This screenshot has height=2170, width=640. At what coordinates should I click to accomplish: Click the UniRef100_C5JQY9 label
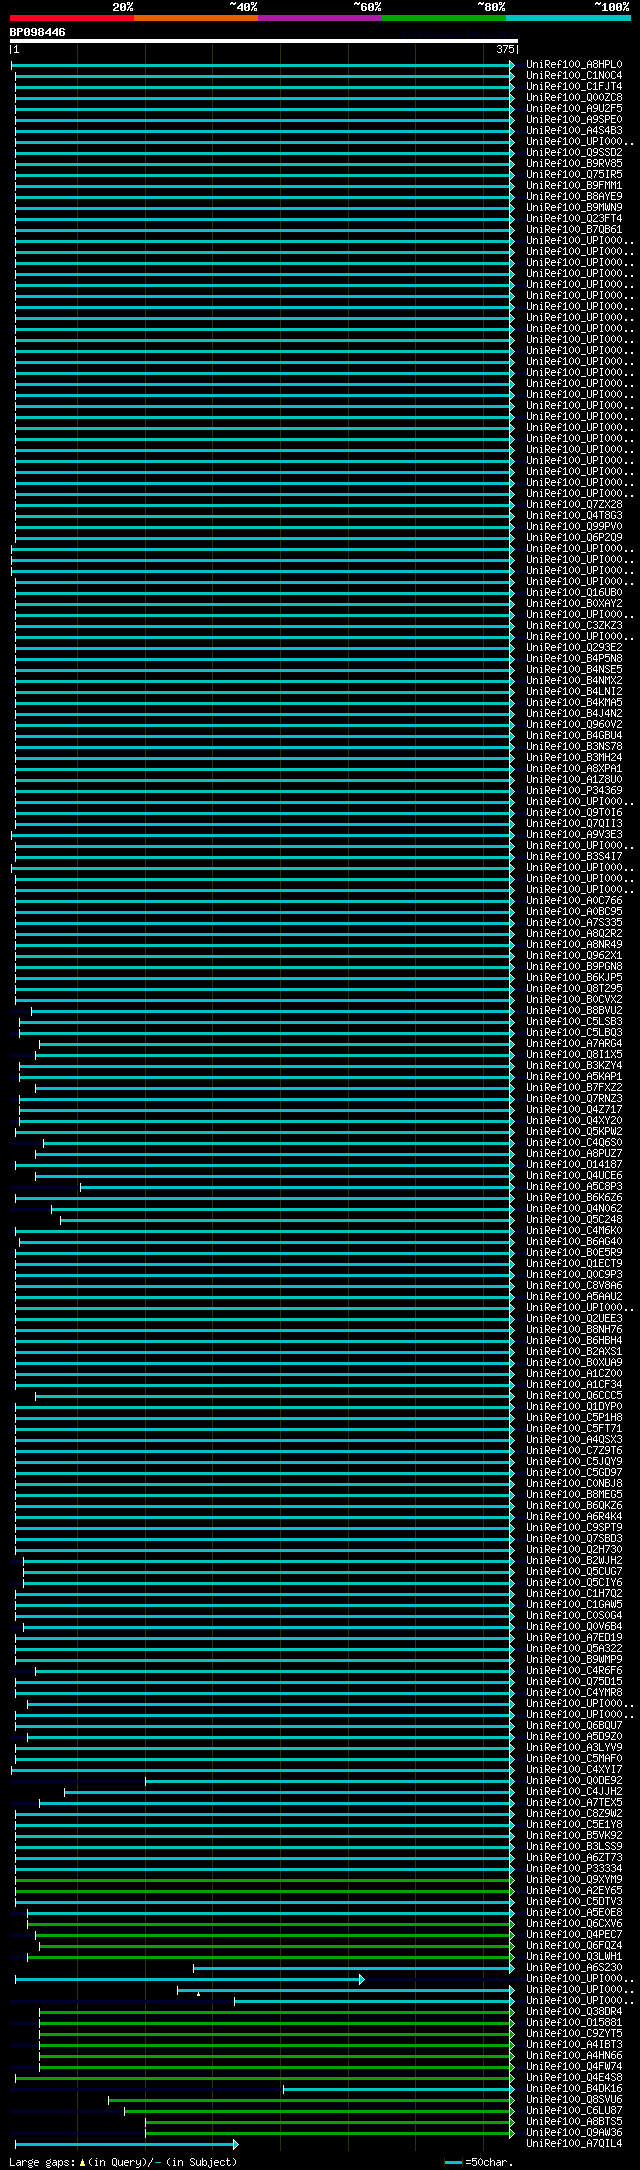coord(574,1462)
